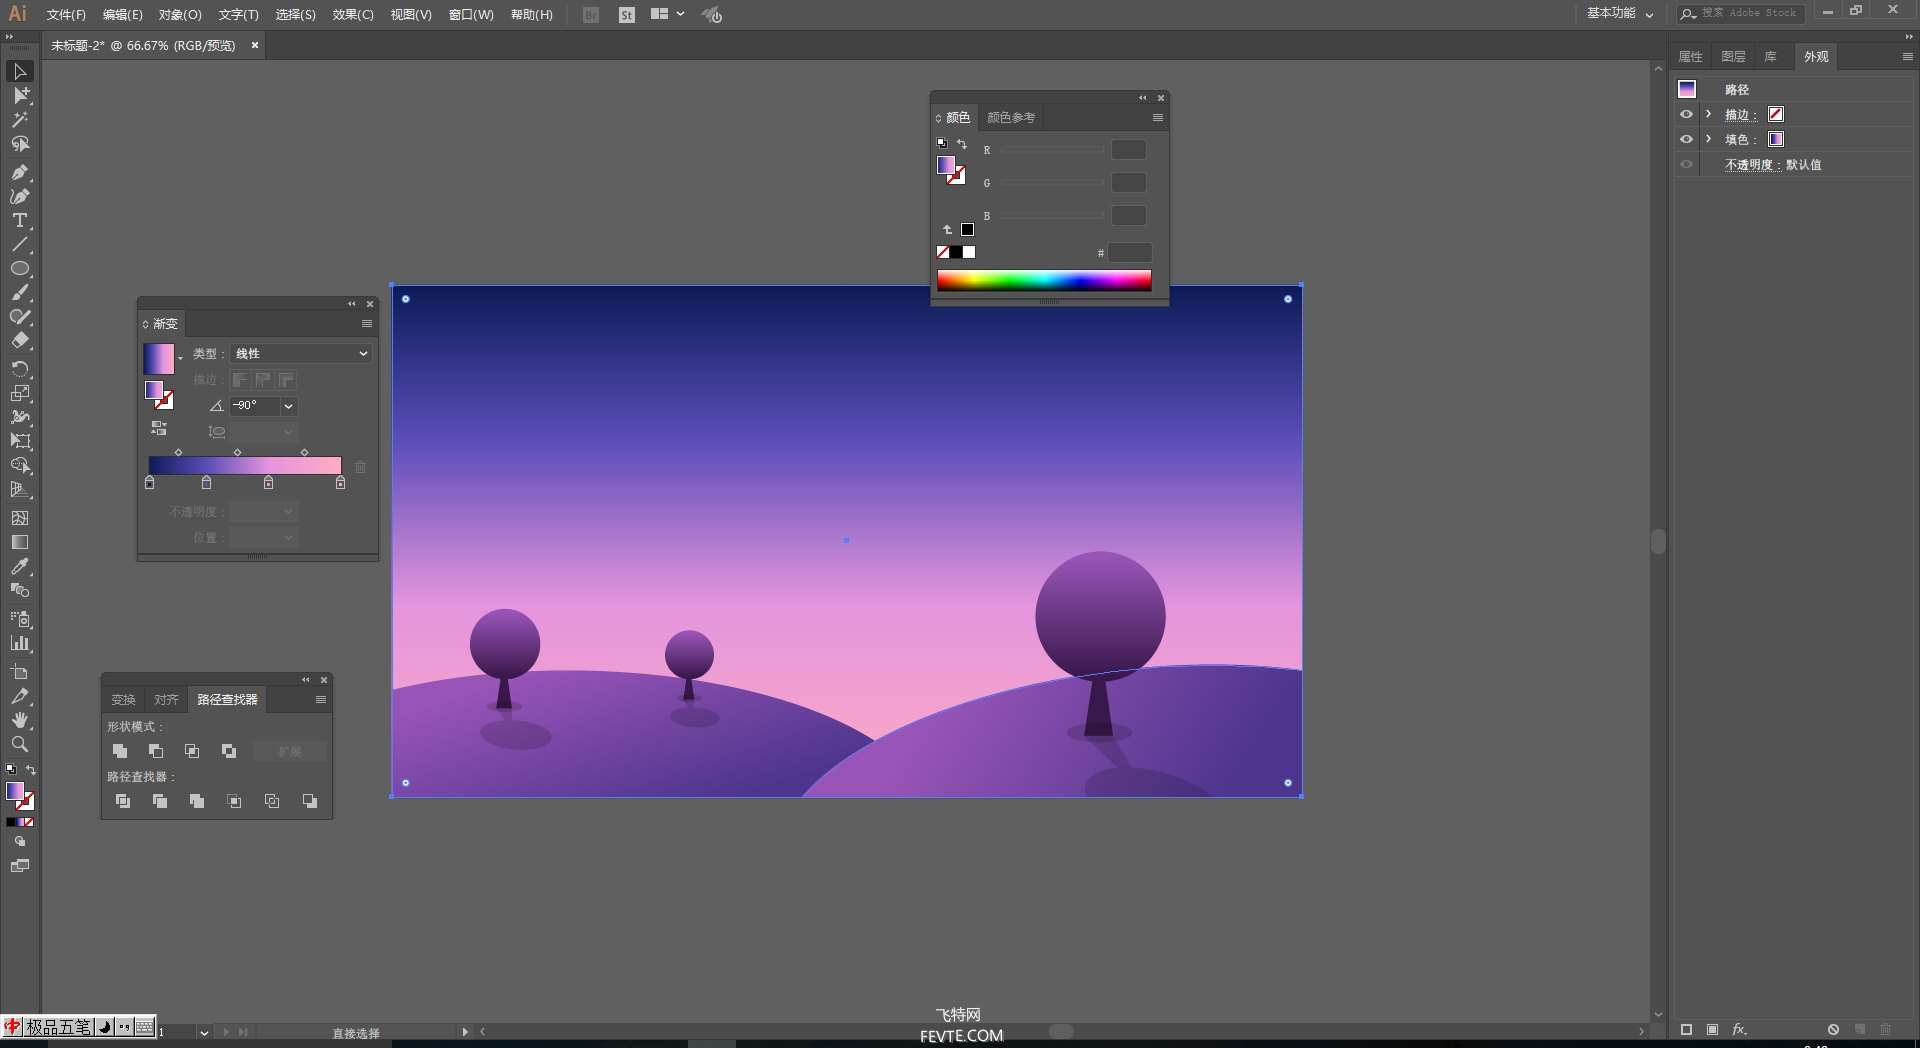Select the Lasso tool

tap(19, 145)
